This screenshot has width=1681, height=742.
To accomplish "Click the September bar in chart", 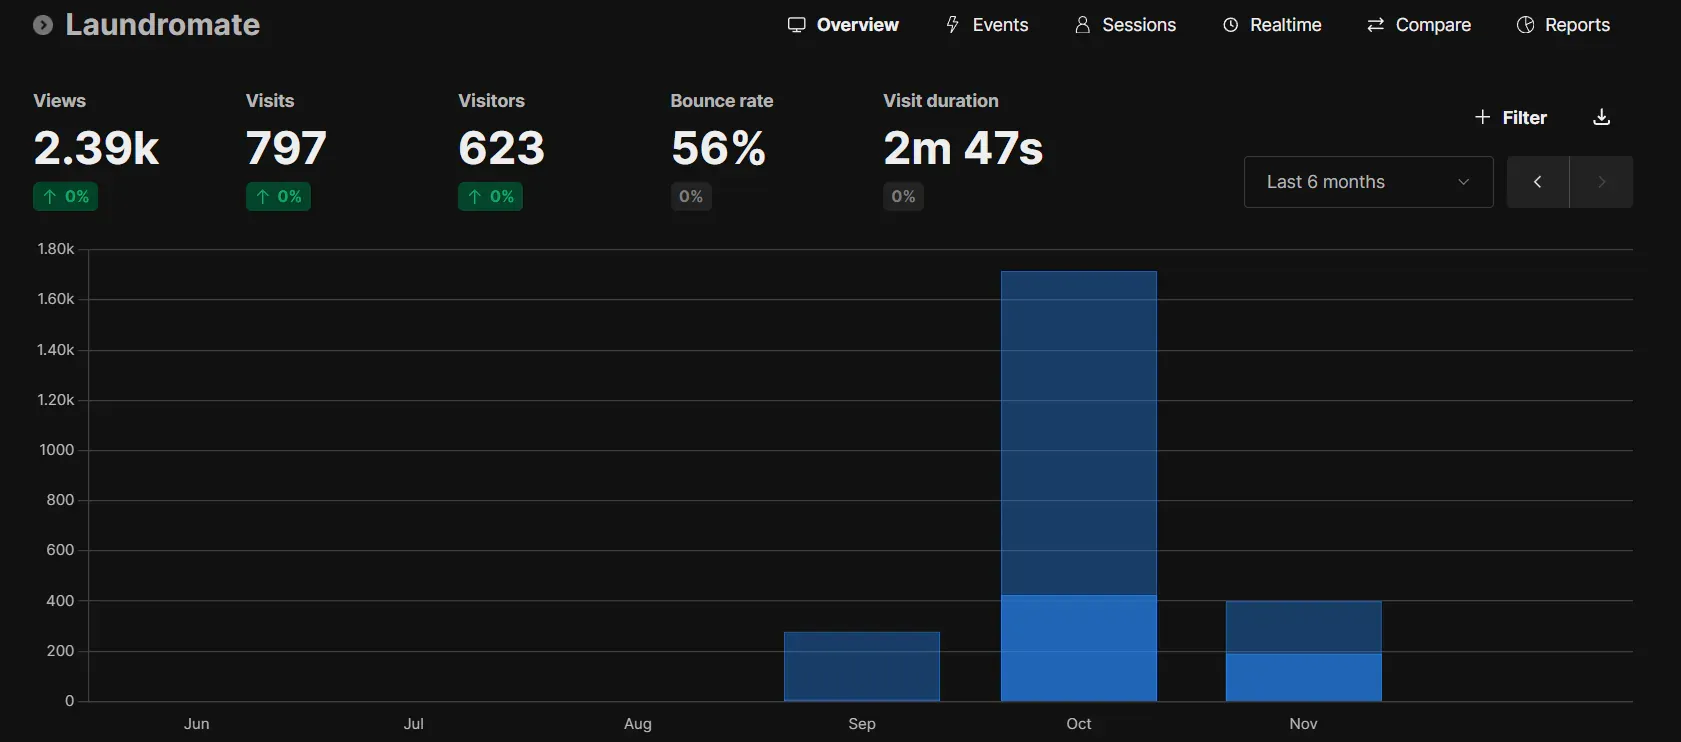I will 861,666.
